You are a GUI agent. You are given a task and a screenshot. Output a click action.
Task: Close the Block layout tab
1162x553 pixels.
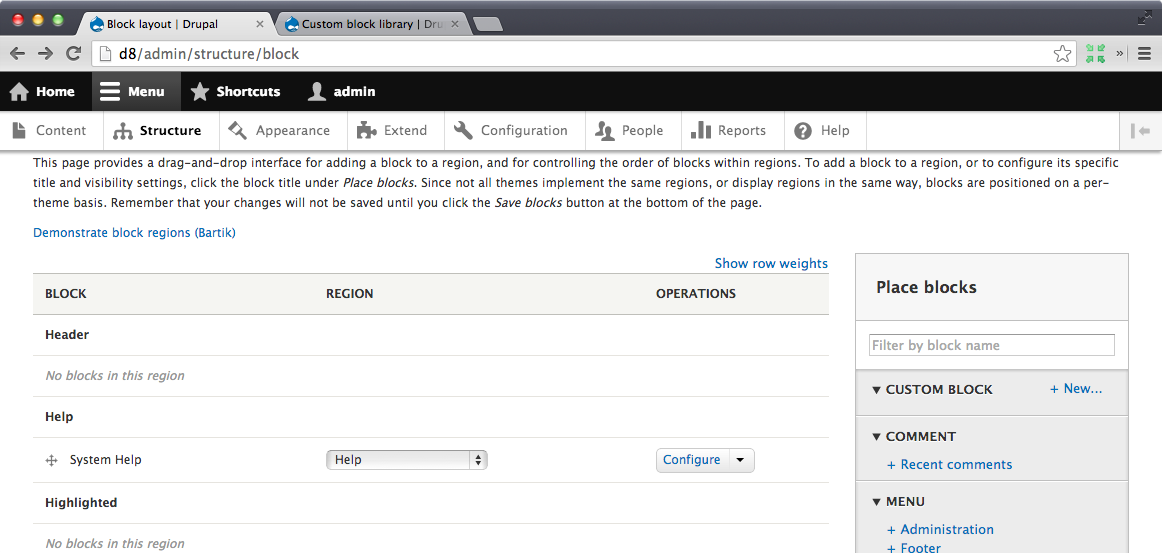click(259, 24)
